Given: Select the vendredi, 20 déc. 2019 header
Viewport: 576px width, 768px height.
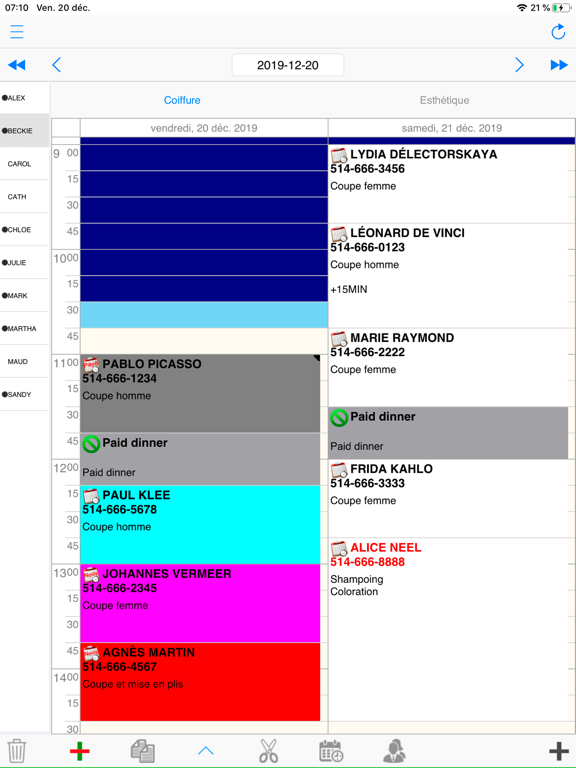Looking at the screenshot, I should click(x=204, y=128).
